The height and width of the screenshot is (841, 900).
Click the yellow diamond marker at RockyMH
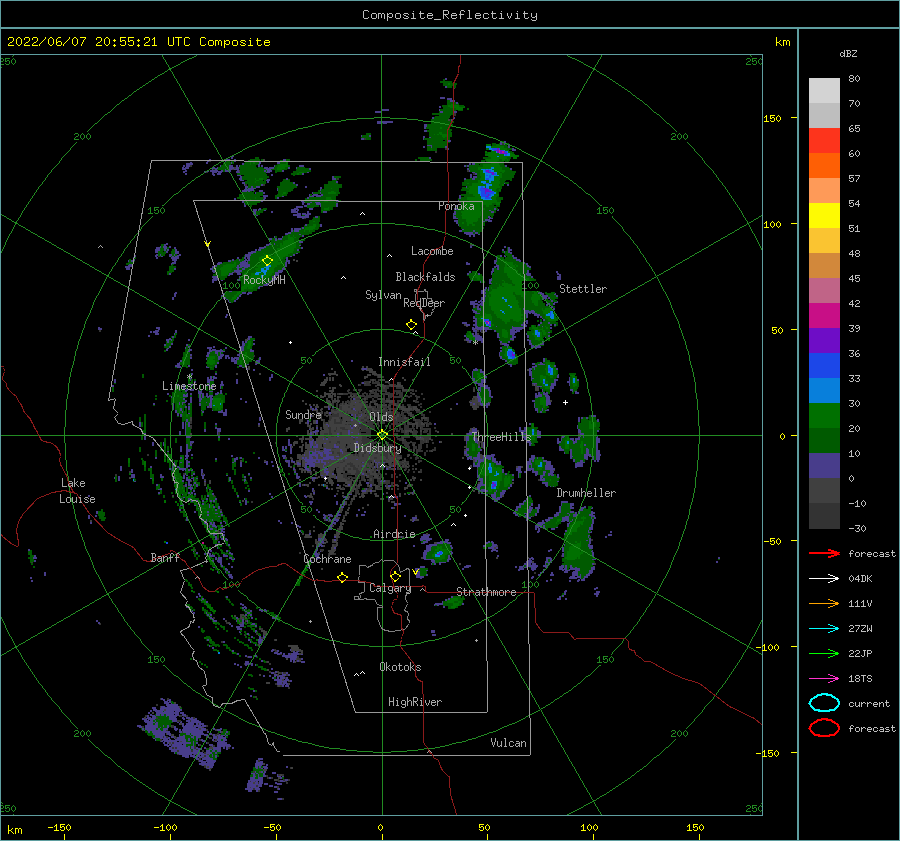267,261
